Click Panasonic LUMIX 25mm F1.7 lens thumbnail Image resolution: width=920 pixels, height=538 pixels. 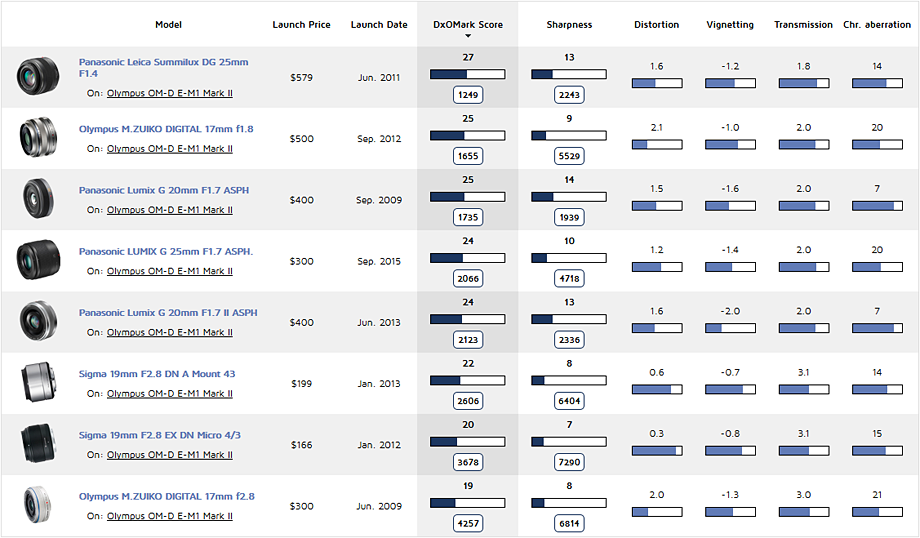pos(38,260)
